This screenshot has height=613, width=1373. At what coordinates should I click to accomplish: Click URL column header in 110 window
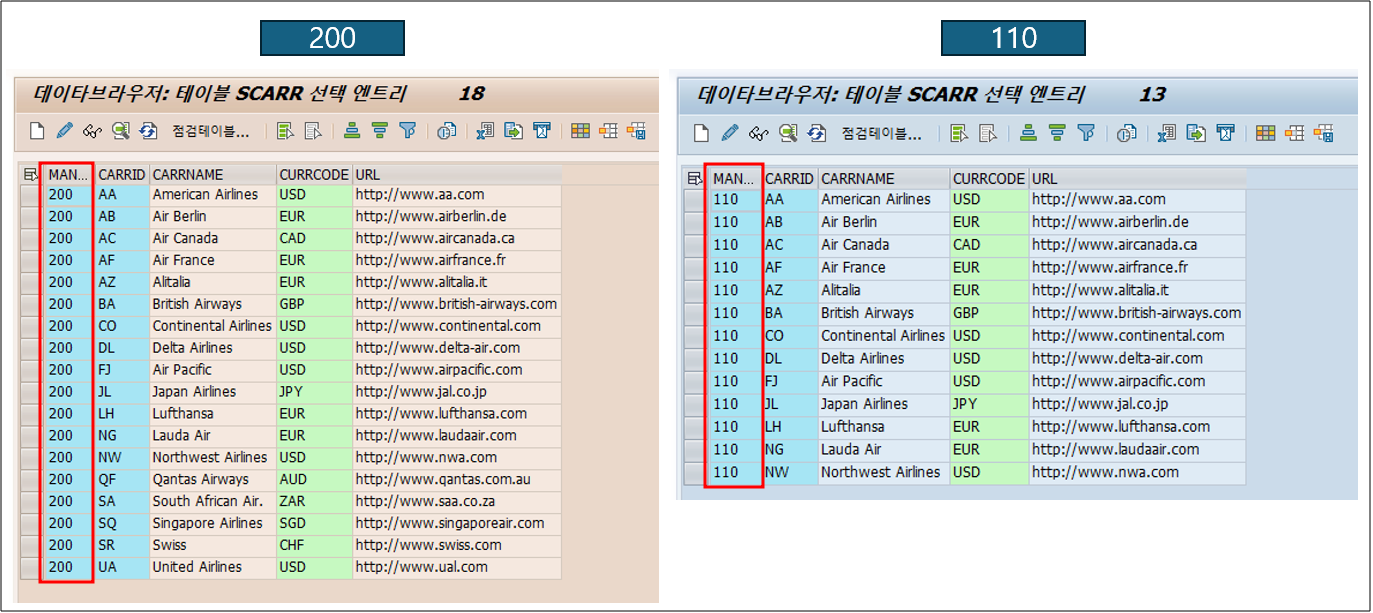(1138, 178)
